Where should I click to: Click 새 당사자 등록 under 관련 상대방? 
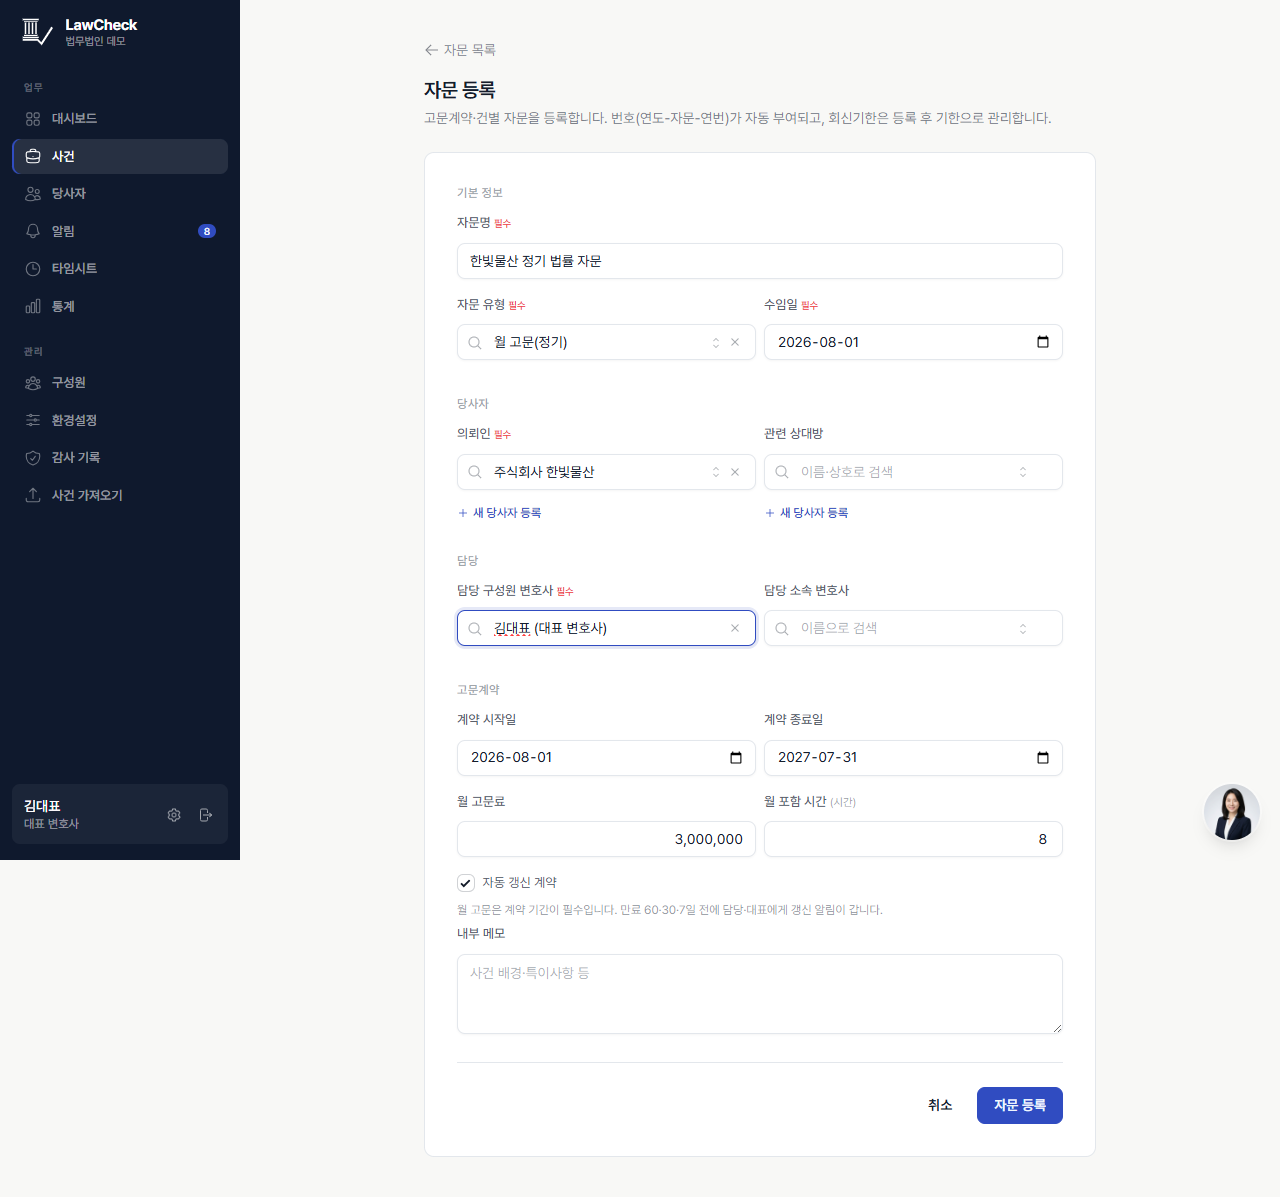(x=806, y=513)
